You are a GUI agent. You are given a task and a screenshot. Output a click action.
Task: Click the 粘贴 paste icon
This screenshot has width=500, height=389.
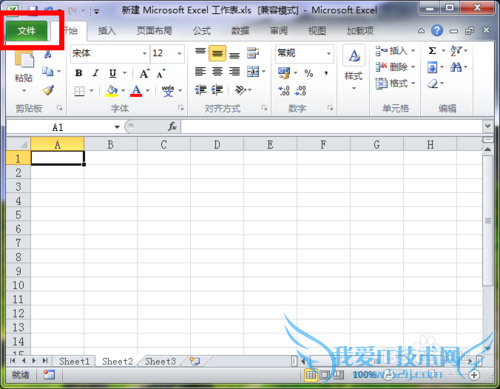[x=24, y=60]
